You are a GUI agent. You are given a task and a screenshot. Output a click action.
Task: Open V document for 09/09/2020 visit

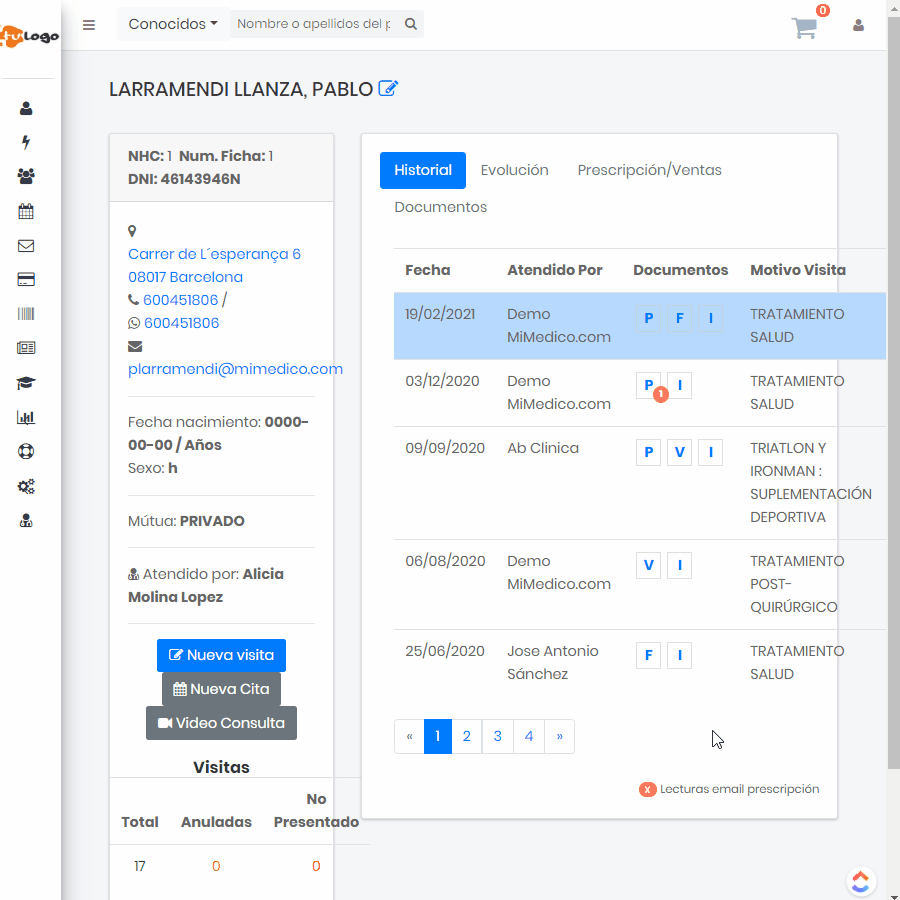pos(679,452)
